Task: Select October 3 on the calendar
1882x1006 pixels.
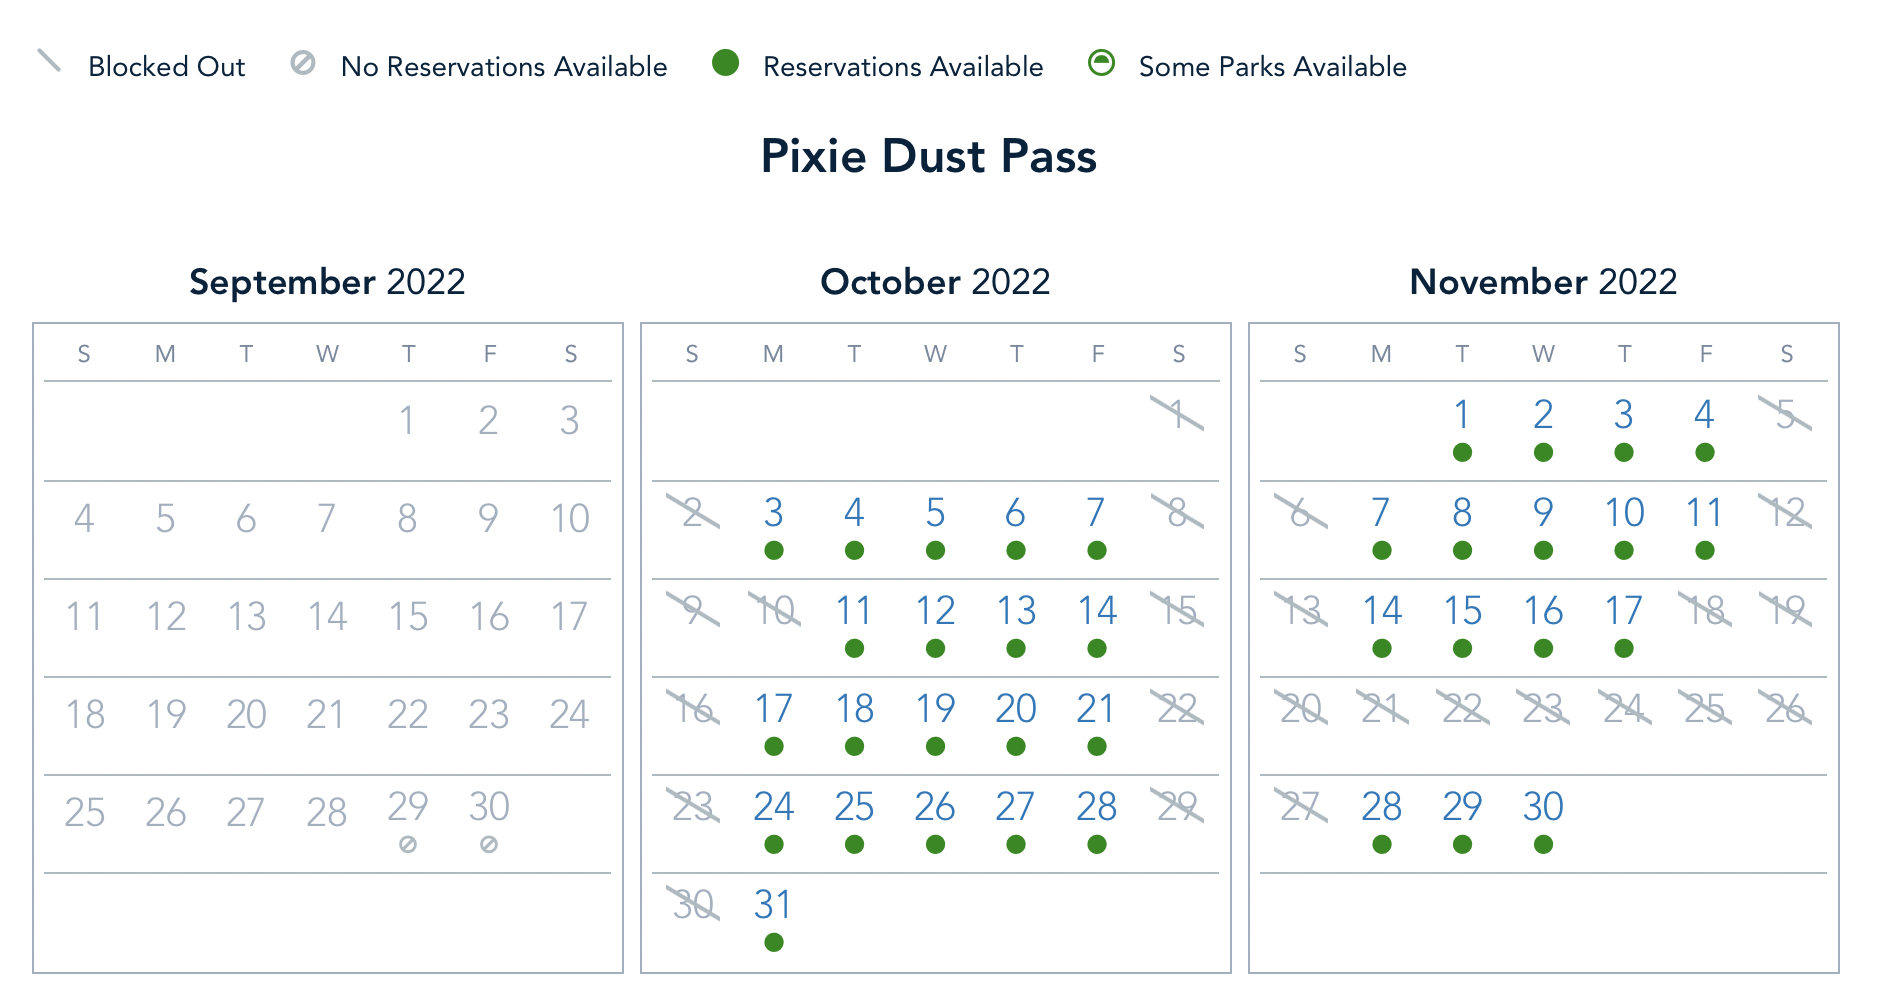Action: coord(773,513)
